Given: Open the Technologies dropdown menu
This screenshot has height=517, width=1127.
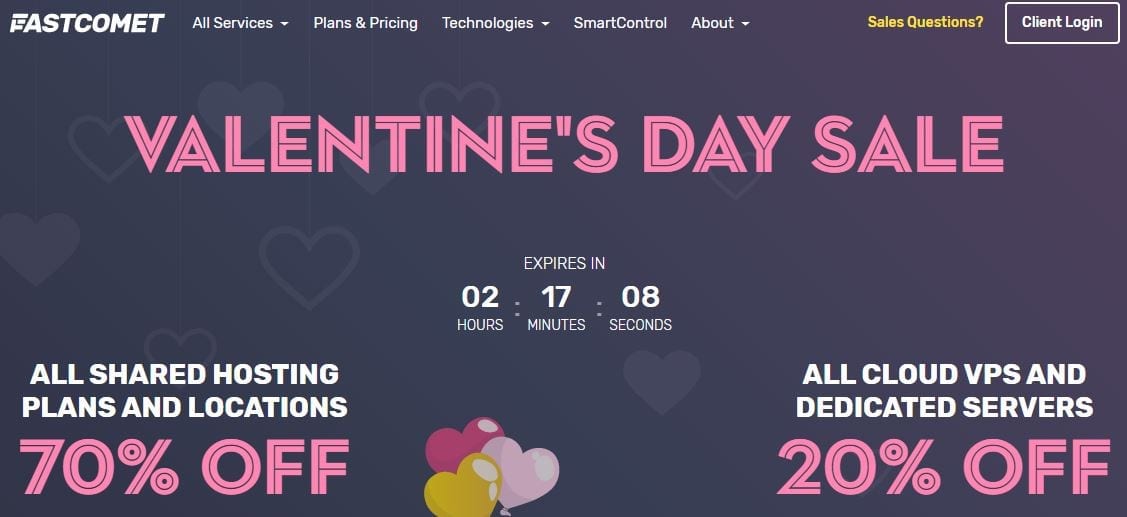Looking at the screenshot, I should (x=496, y=23).
